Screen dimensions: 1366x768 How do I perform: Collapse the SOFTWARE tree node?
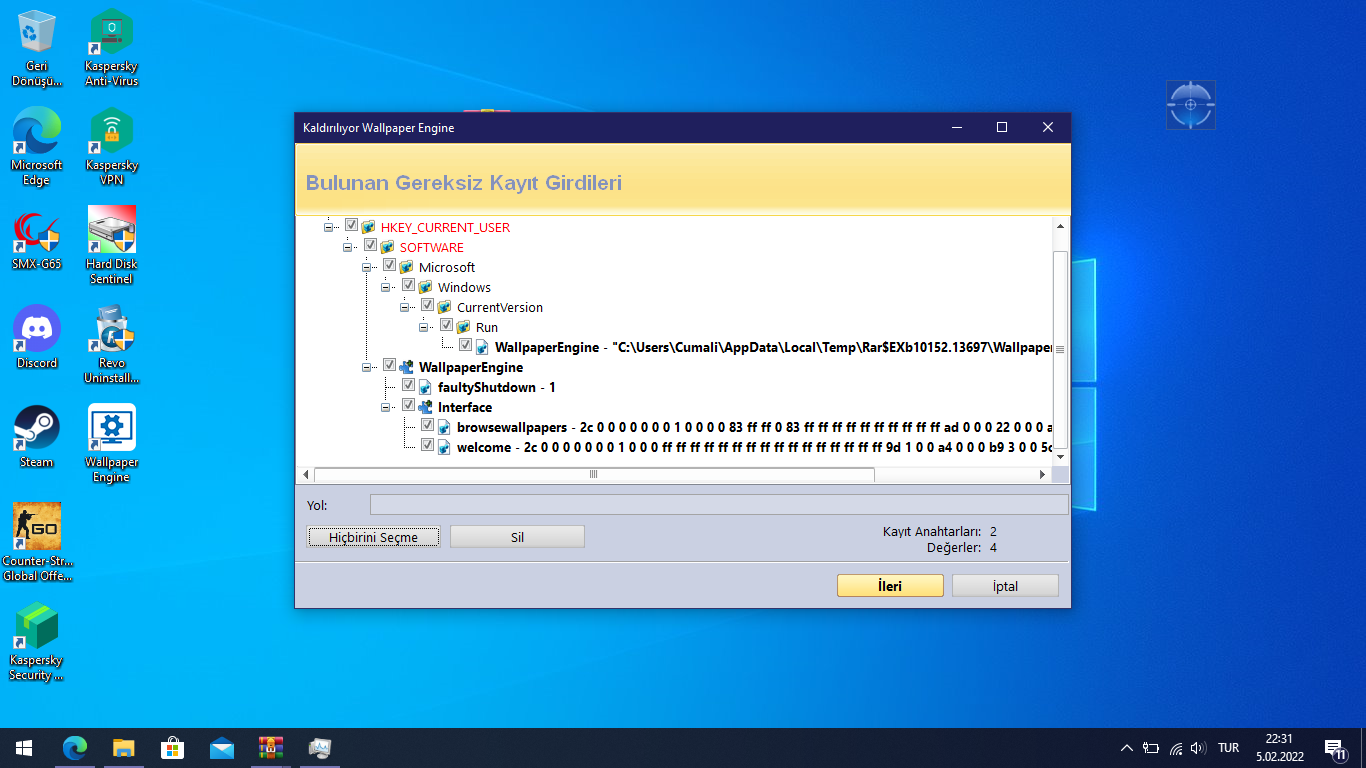pyautogui.click(x=348, y=248)
